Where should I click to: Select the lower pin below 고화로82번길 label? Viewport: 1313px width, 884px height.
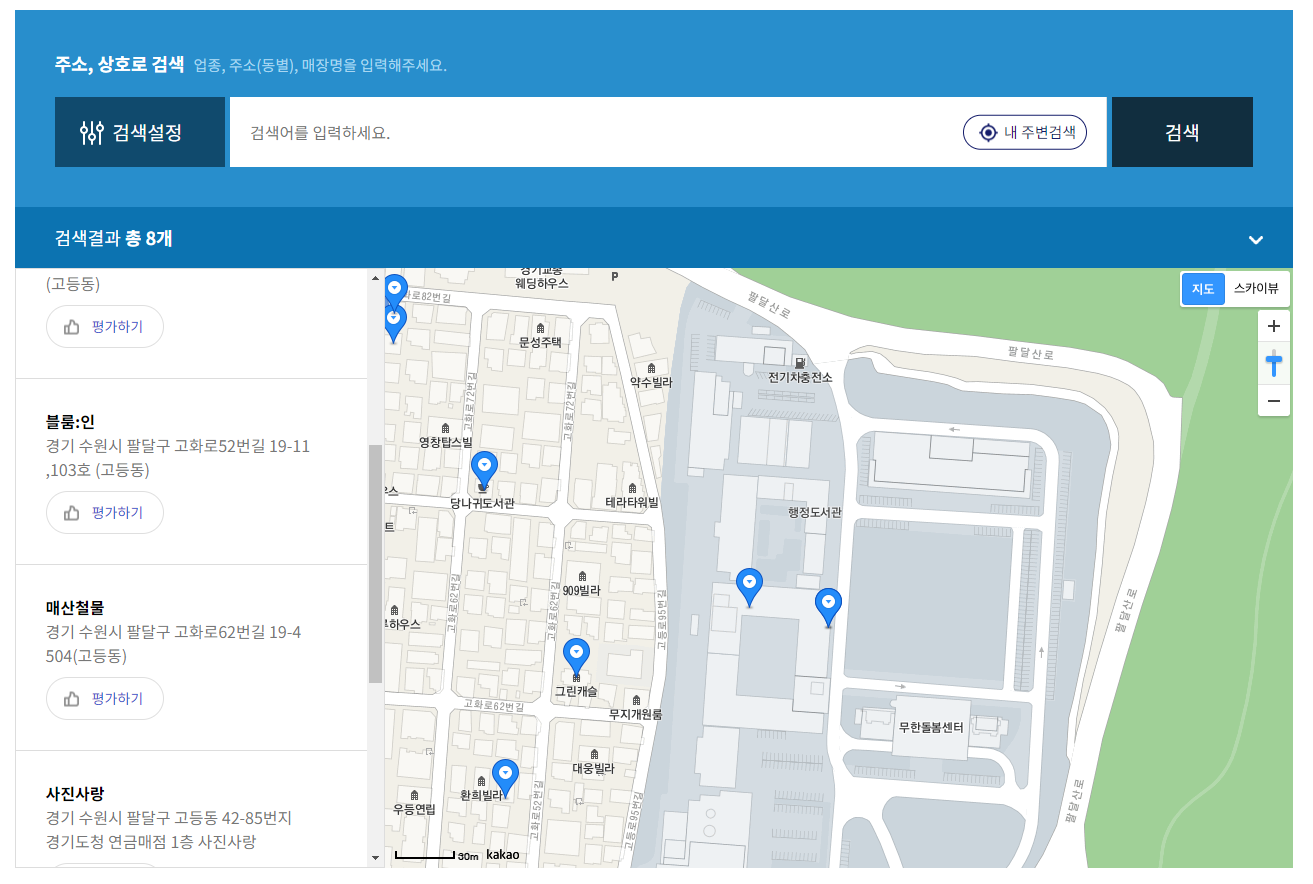[395, 324]
